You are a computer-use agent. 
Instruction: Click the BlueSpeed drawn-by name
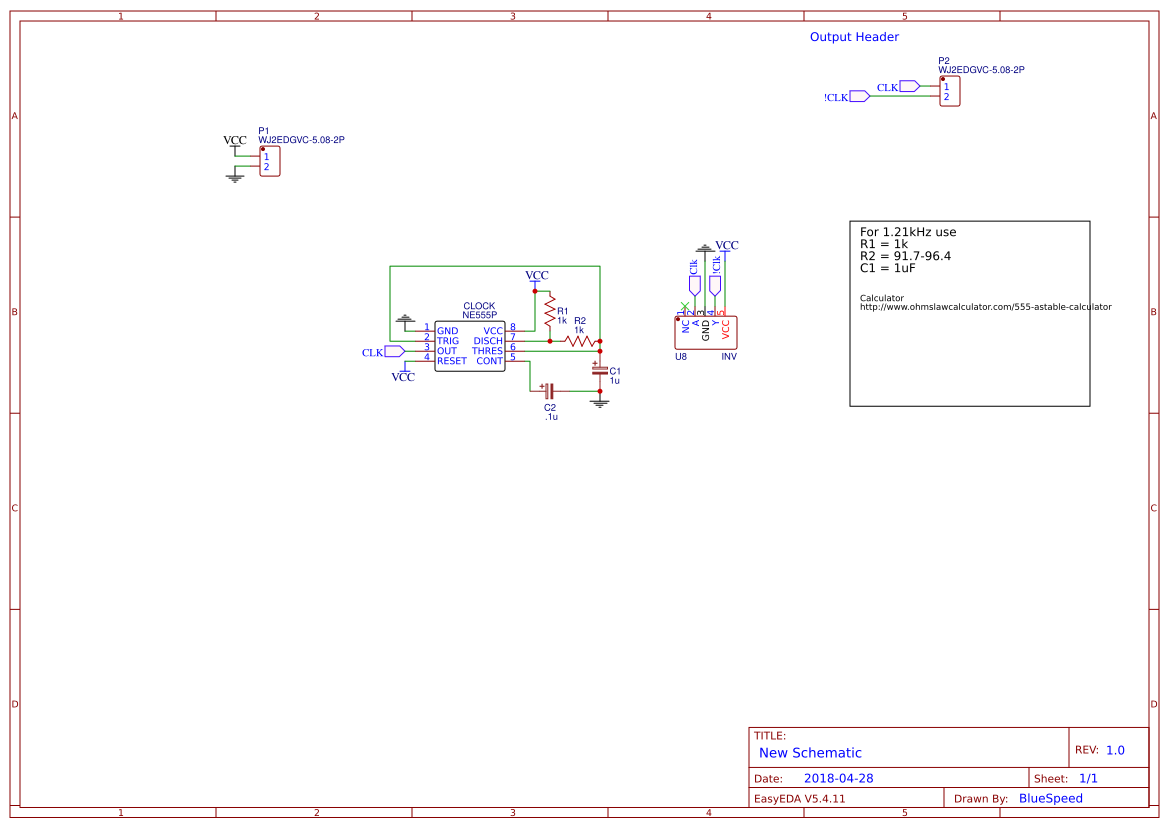click(1049, 798)
